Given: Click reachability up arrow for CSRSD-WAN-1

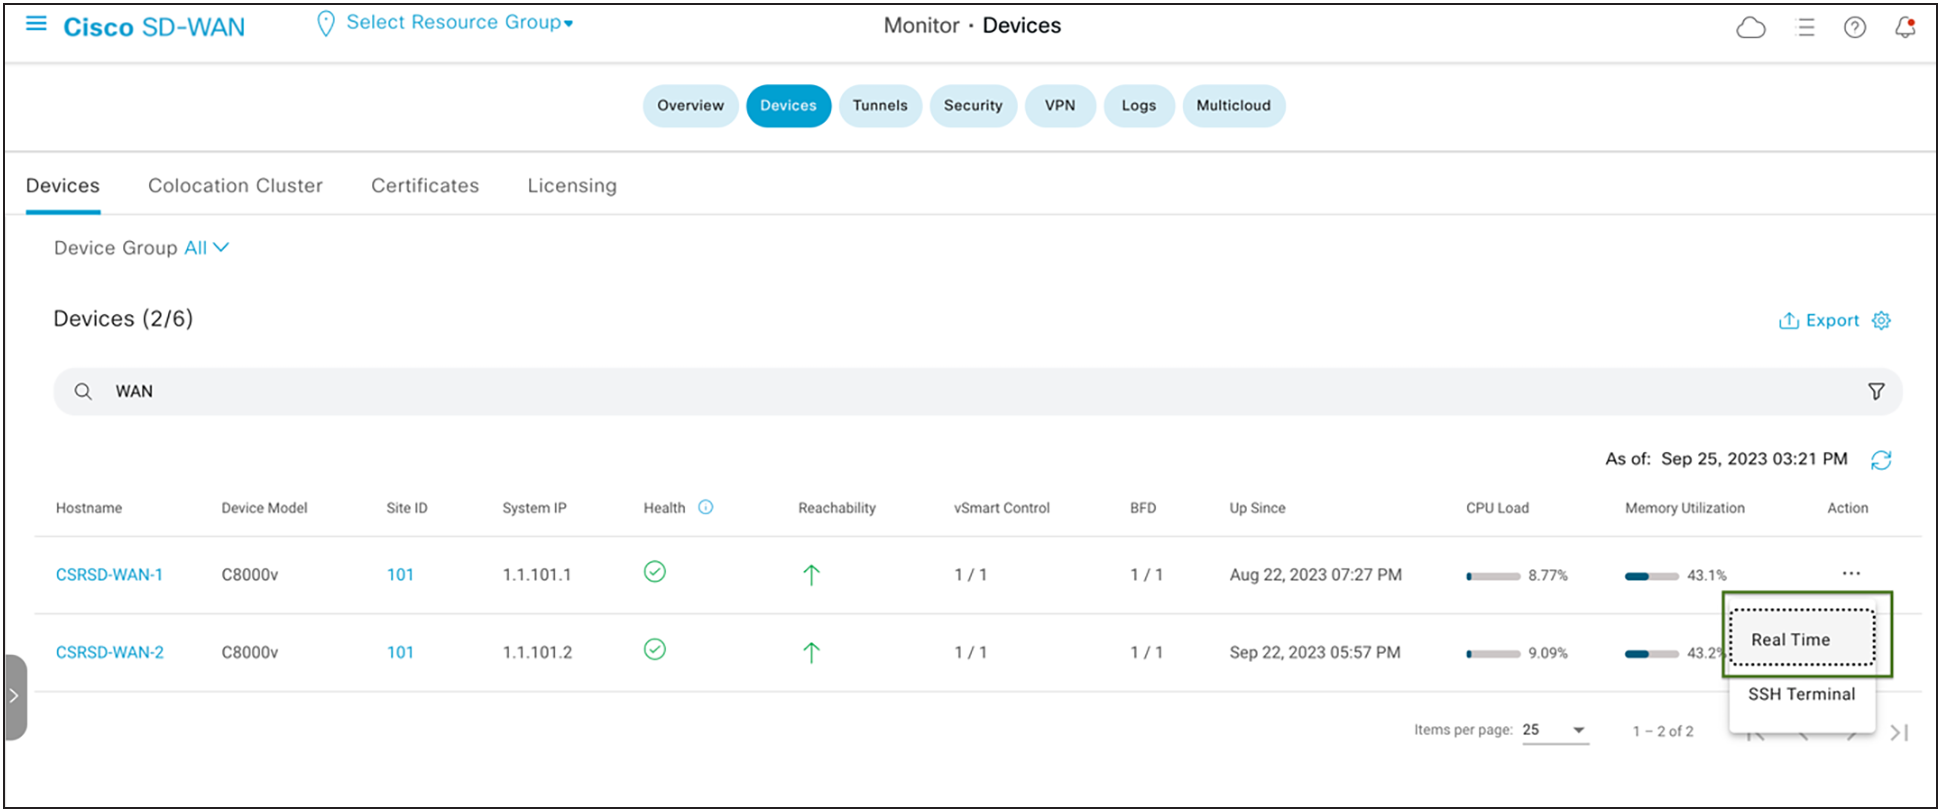Looking at the screenshot, I should [x=811, y=575].
